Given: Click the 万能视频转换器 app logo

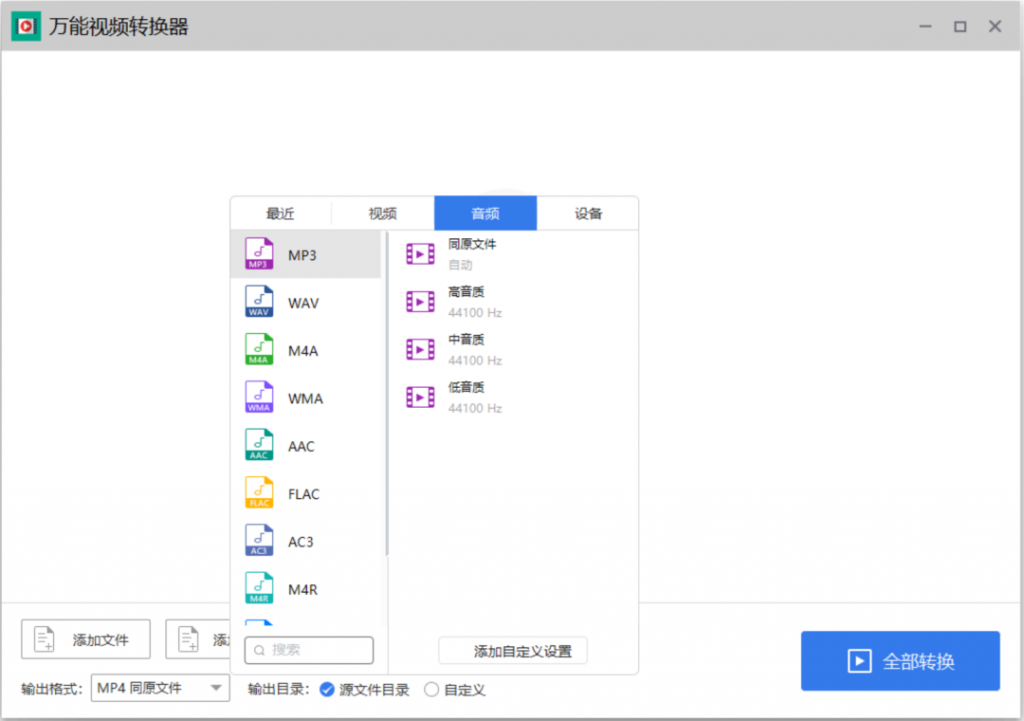Looking at the screenshot, I should pyautogui.click(x=26, y=26).
